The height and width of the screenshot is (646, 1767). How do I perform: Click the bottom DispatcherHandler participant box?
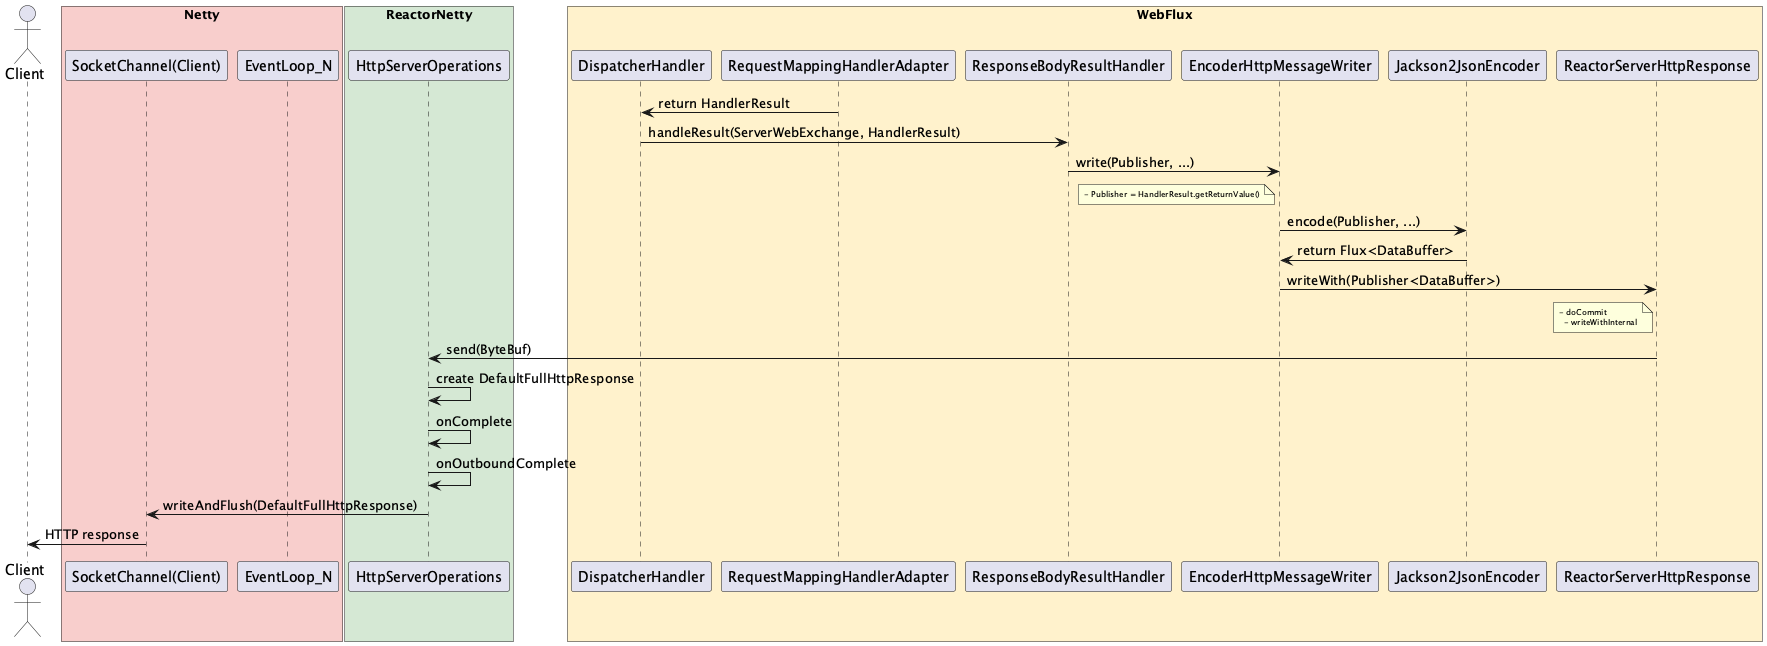(x=641, y=577)
